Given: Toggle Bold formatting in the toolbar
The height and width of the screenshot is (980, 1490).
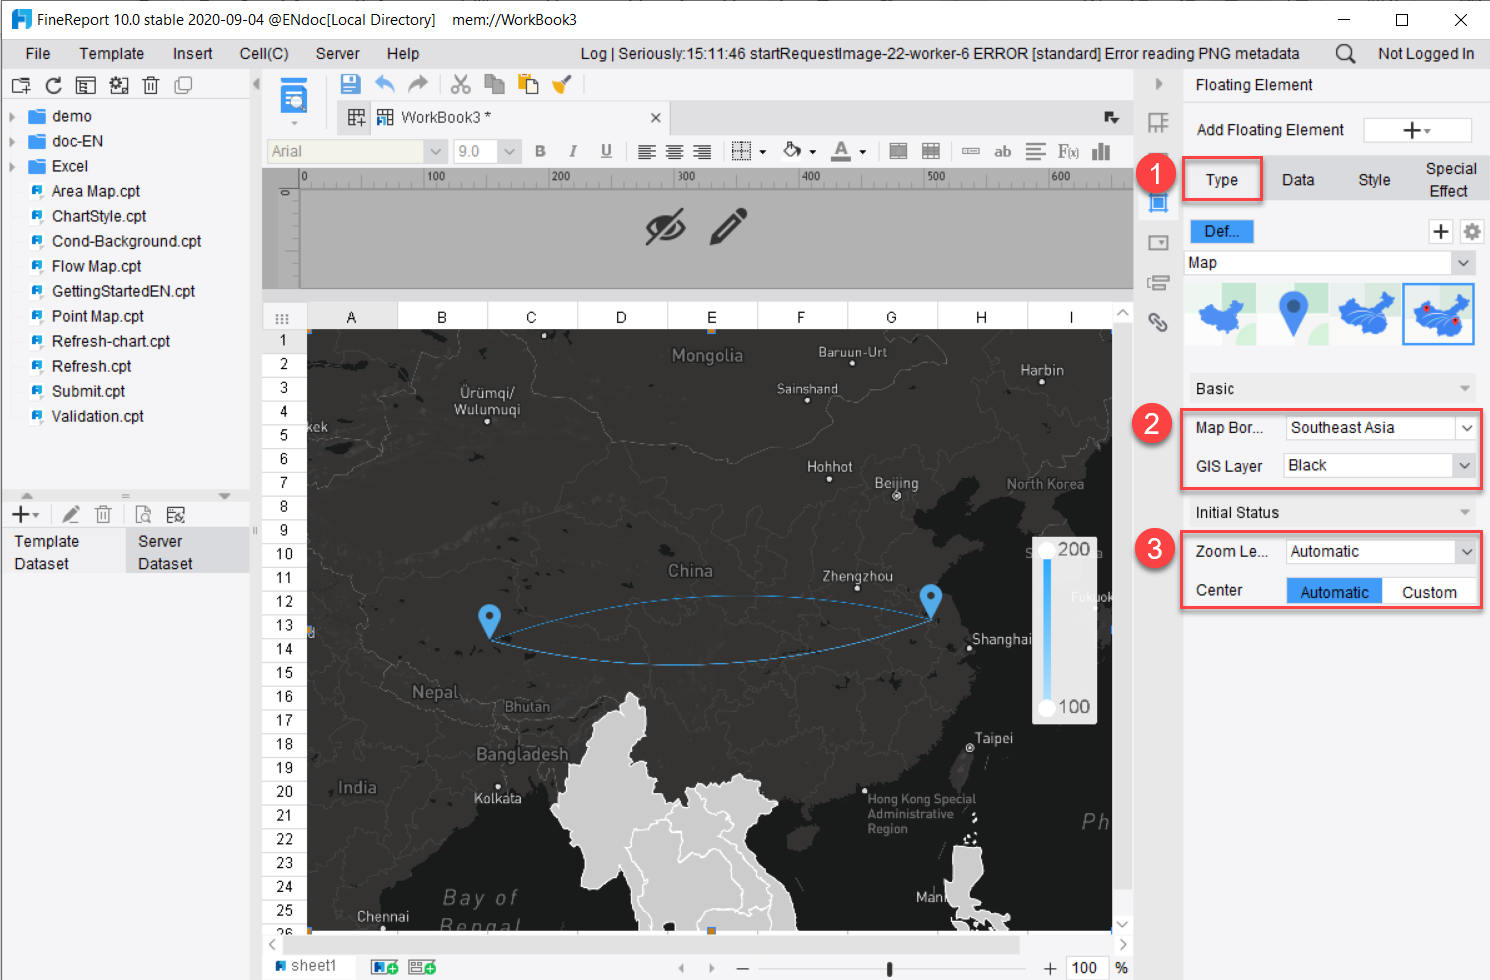Looking at the screenshot, I should click(x=540, y=151).
